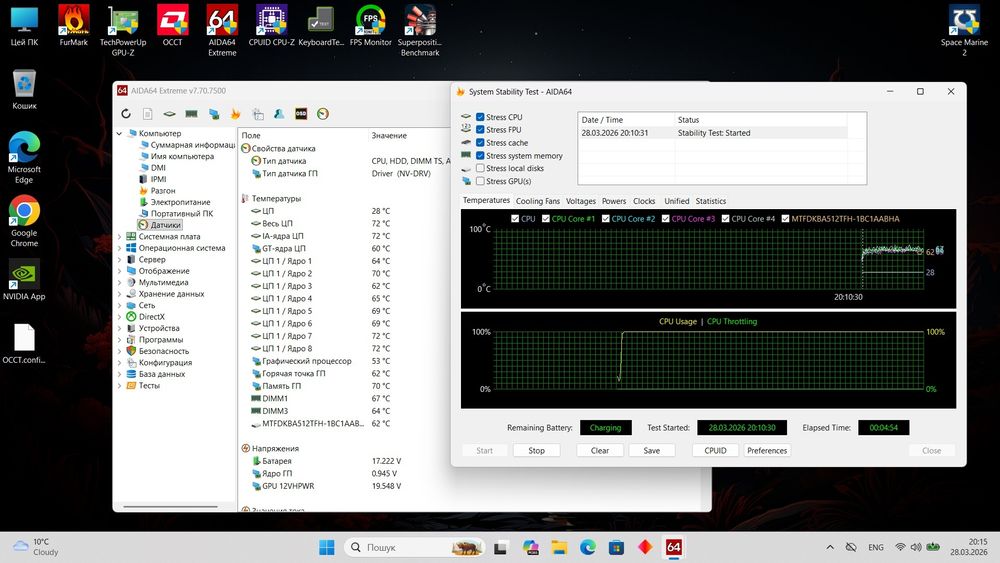The height and width of the screenshot is (563, 1000).
Task: Open FPS Monitor desktop shortcut
Action: click(371, 26)
